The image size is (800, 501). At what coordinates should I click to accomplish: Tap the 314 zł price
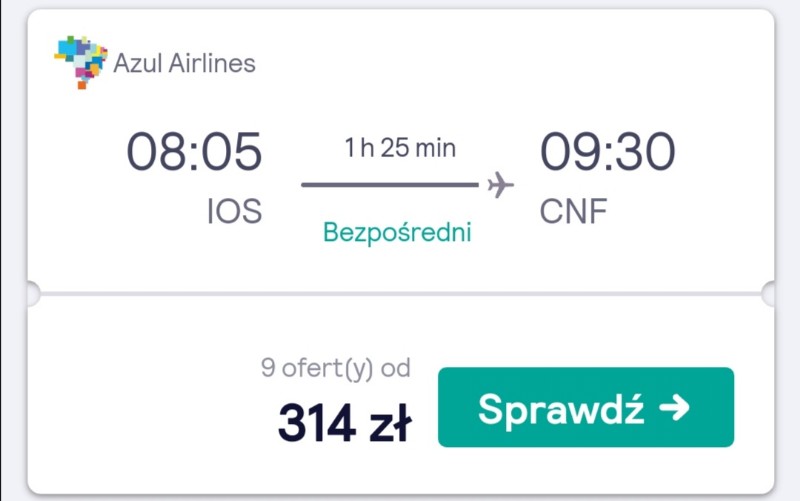click(x=344, y=422)
